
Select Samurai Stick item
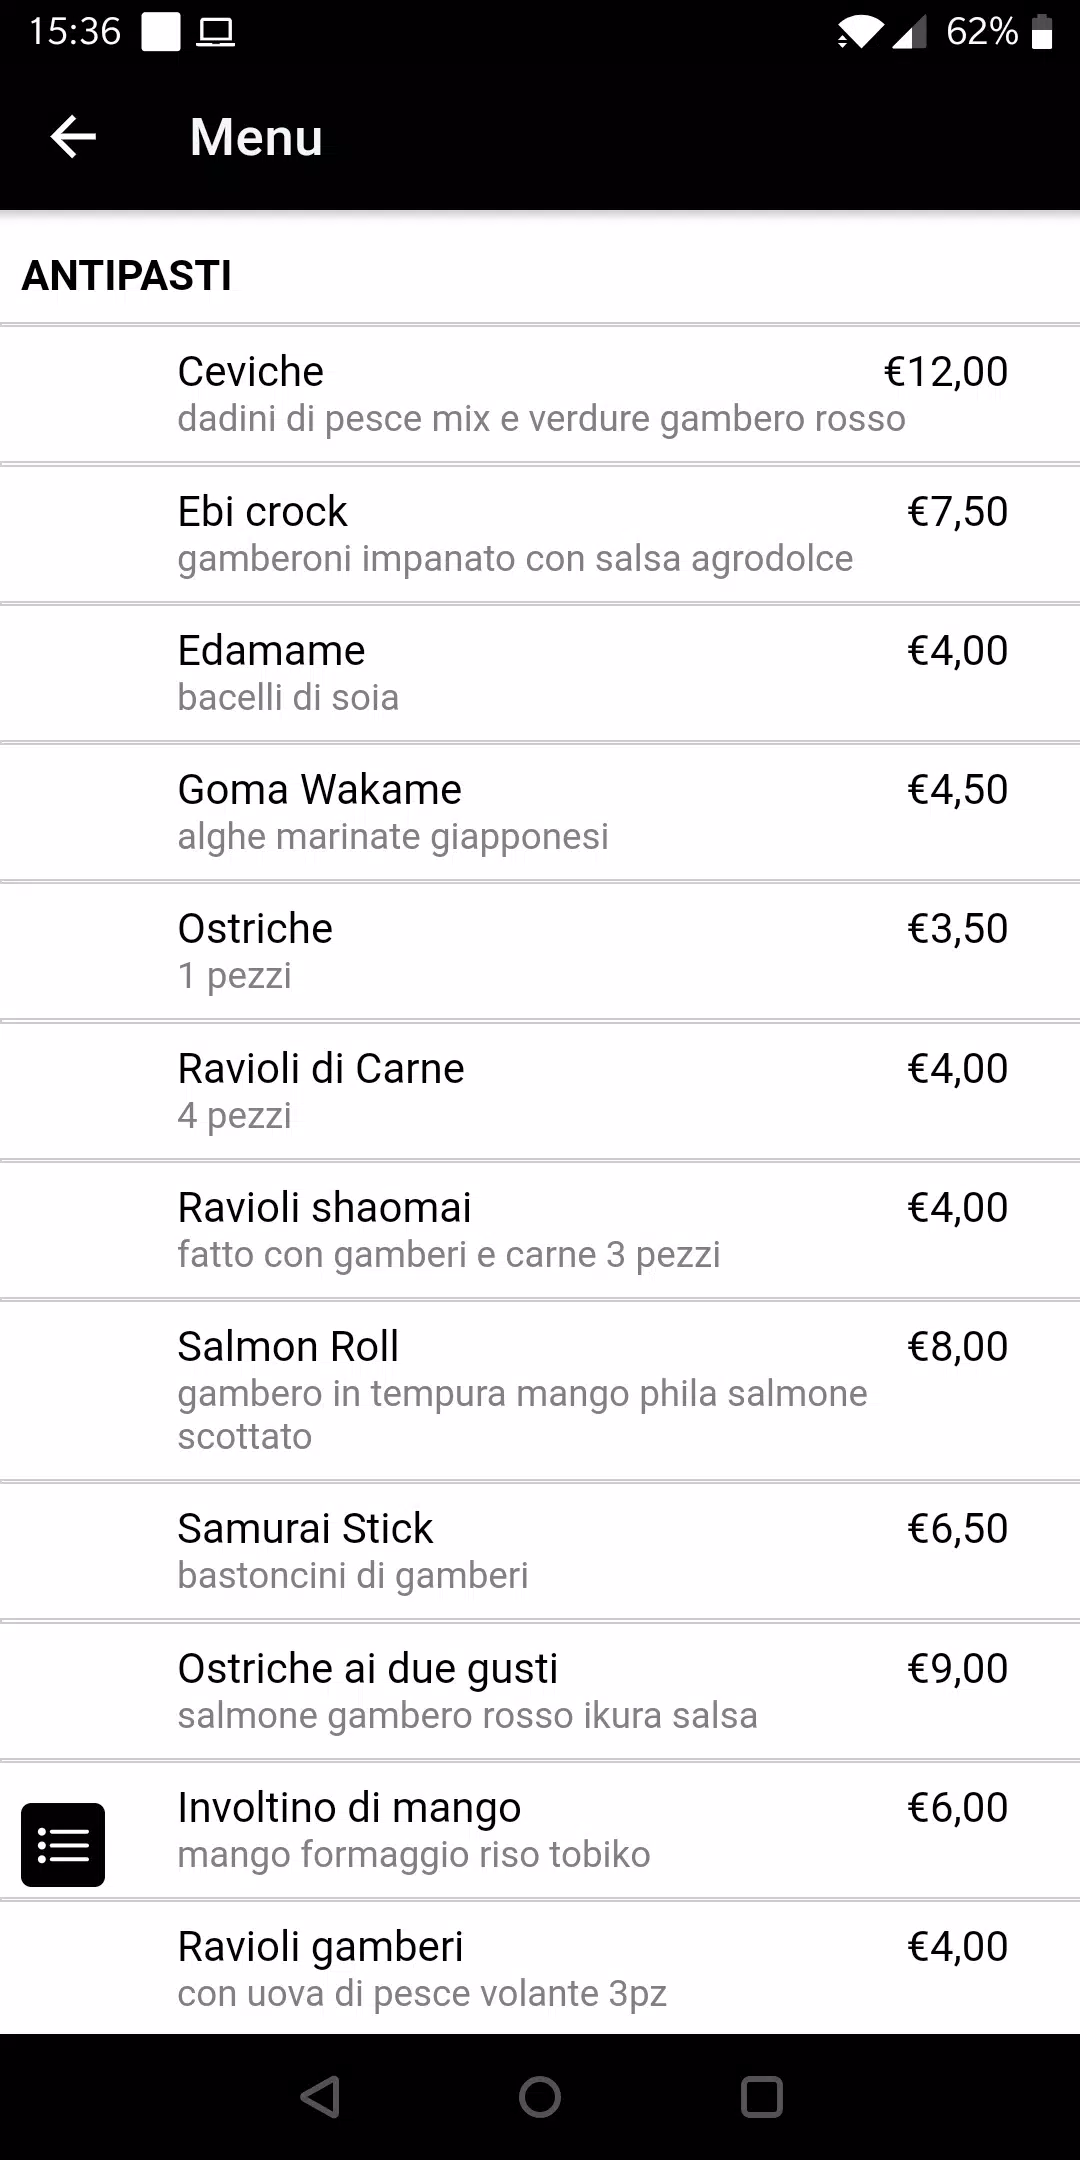point(540,1551)
